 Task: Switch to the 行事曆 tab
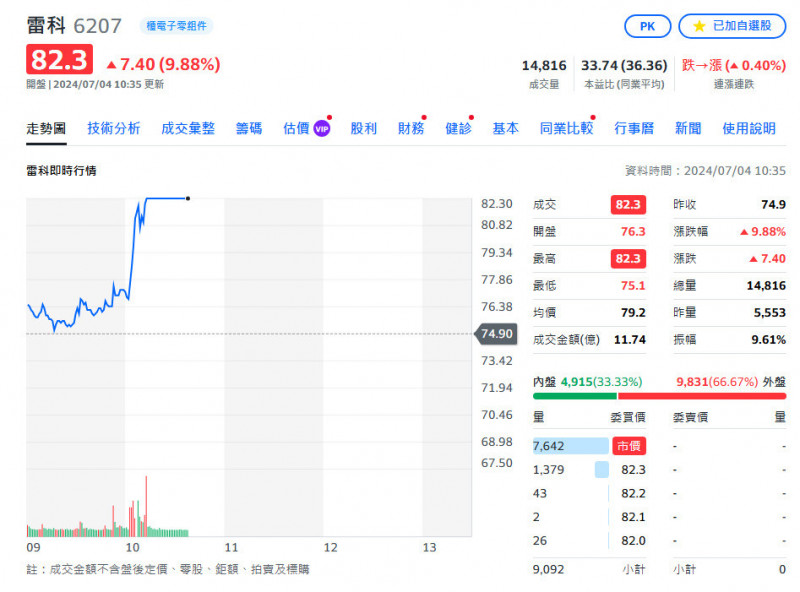[634, 129]
